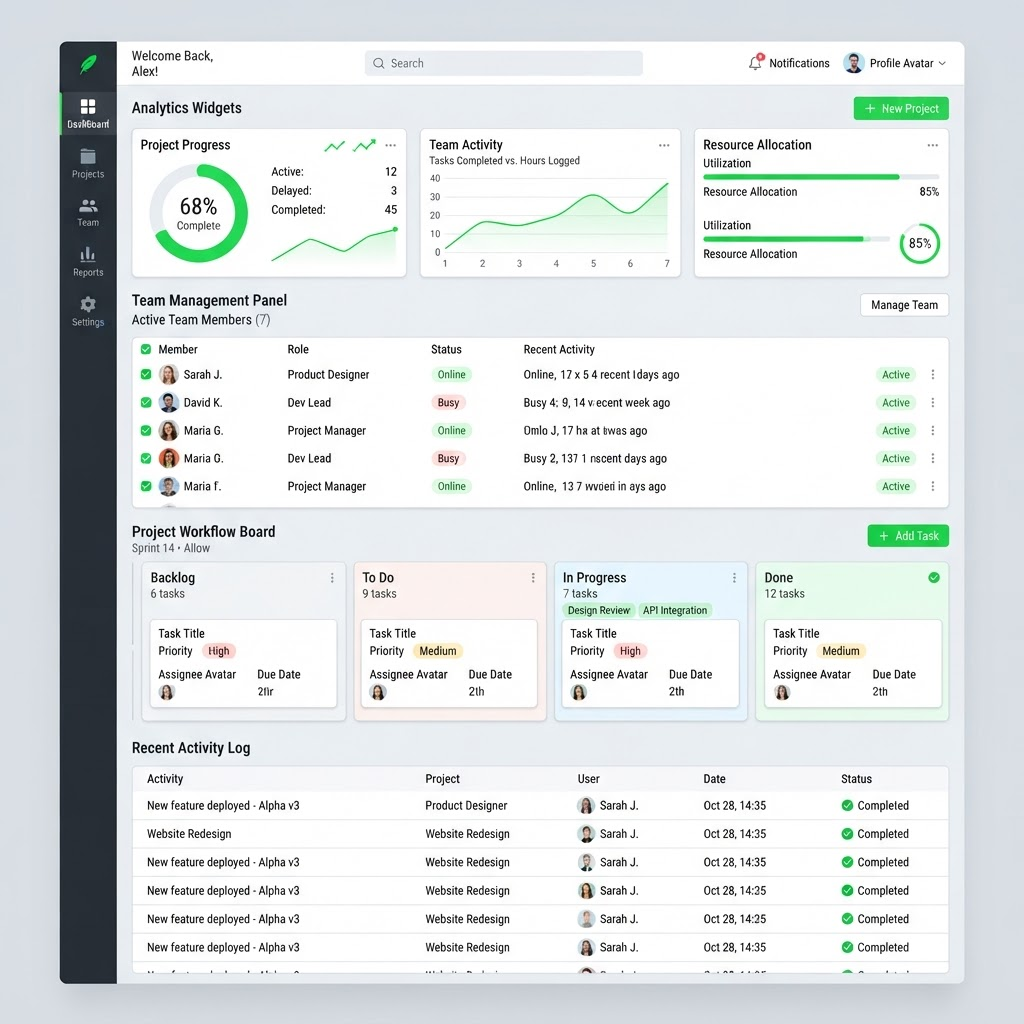Click the 68% Complete progress ring
The width and height of the screenshot is (1024, 1024).
(x=199, y=213)
